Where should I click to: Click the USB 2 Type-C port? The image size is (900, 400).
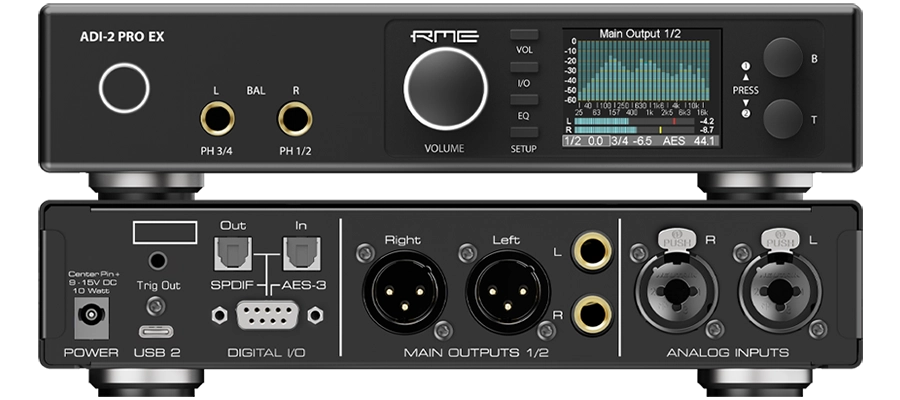tap(156, 332)
